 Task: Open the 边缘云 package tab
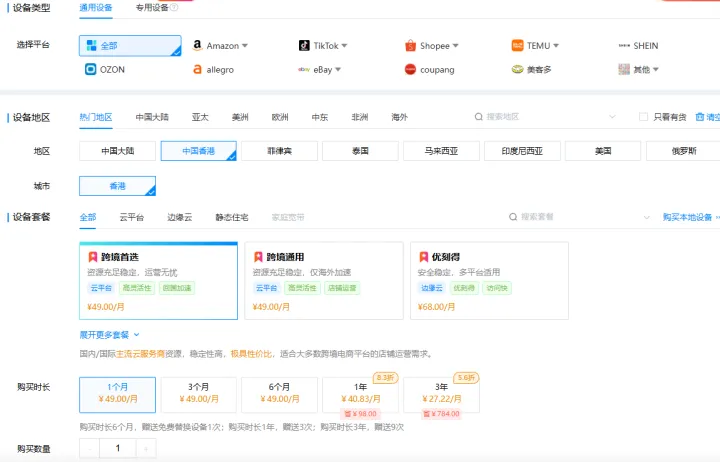(180, 217)
